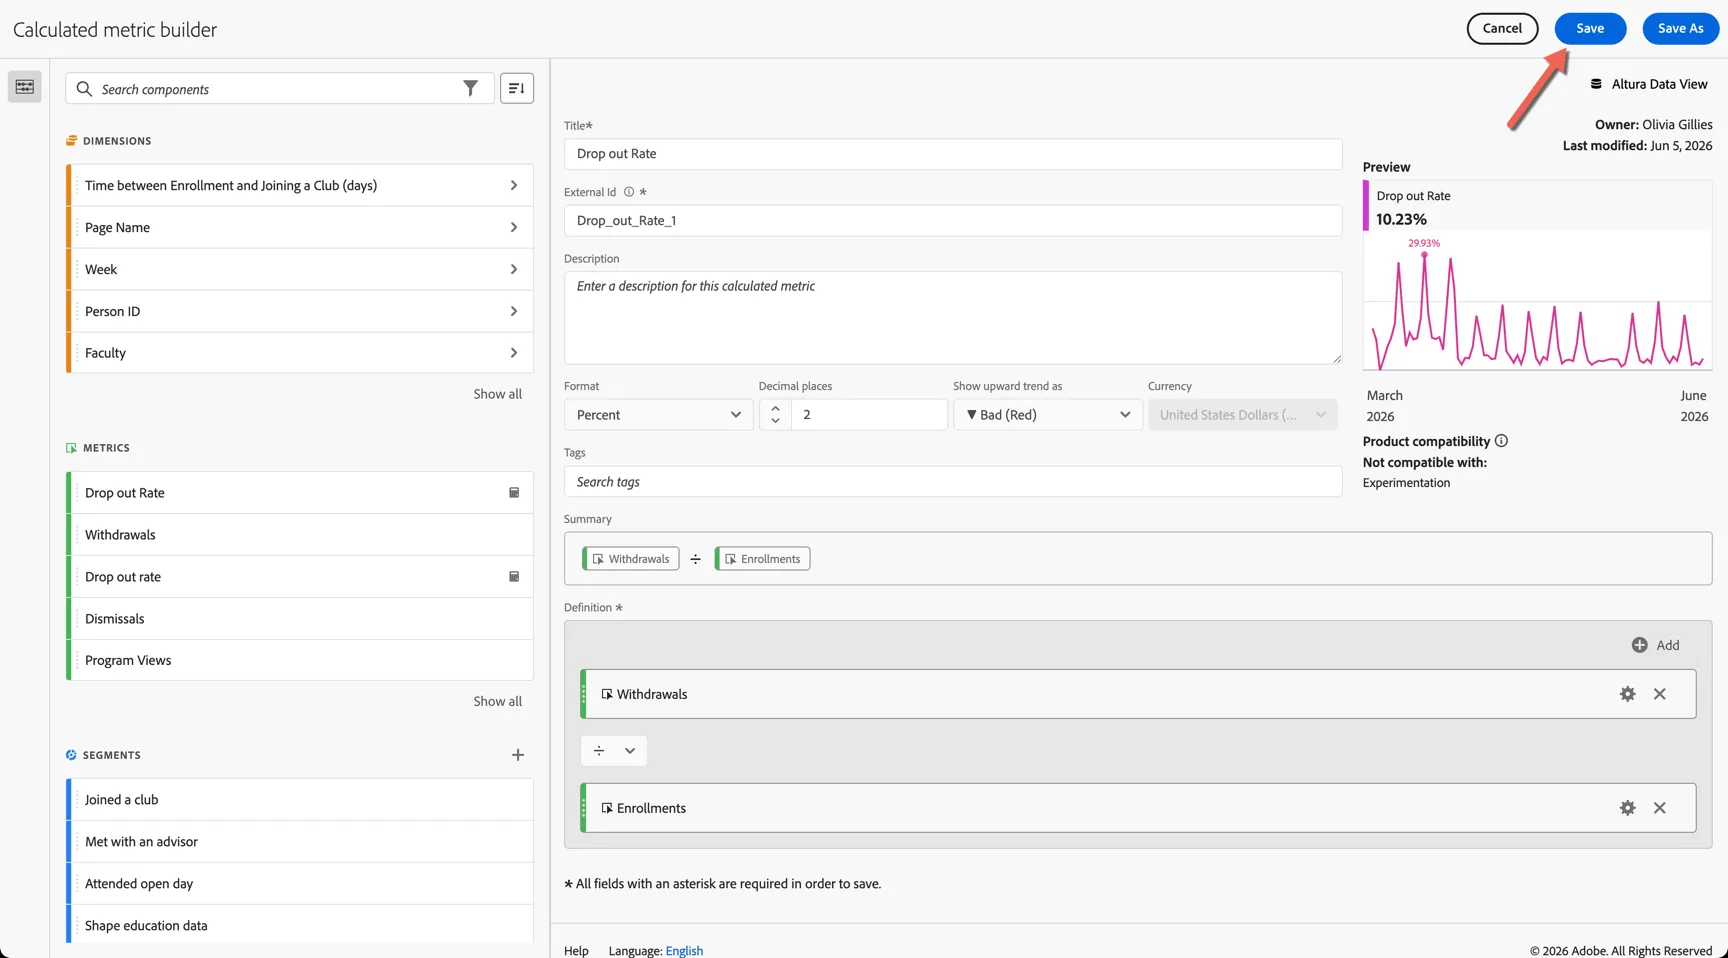Expand the Week dimension
1728x958 pixels.
514,270
